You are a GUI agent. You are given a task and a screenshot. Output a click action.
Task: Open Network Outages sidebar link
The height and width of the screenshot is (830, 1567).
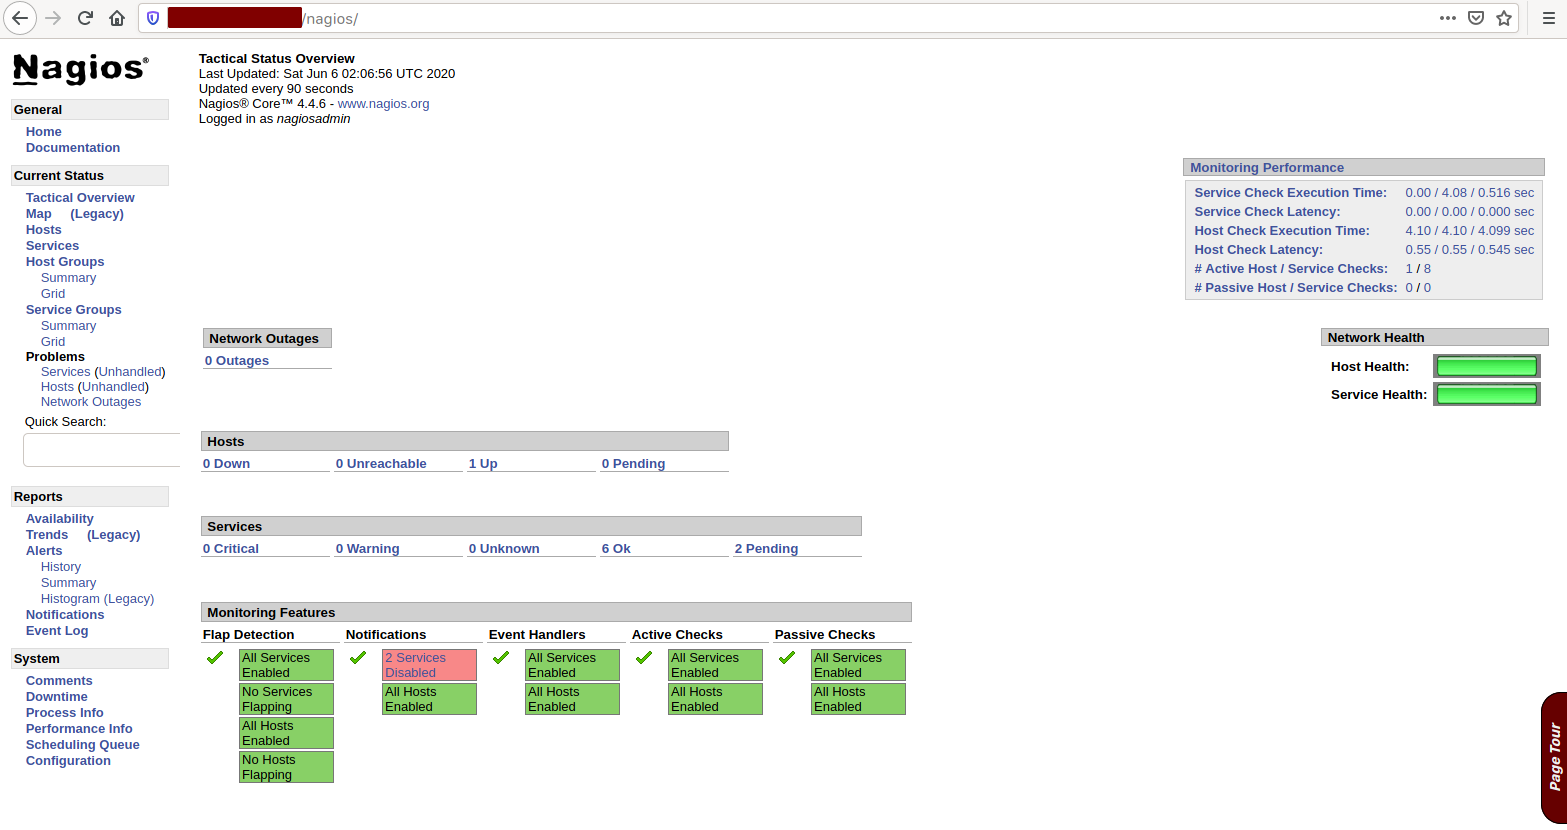point(91,402)
